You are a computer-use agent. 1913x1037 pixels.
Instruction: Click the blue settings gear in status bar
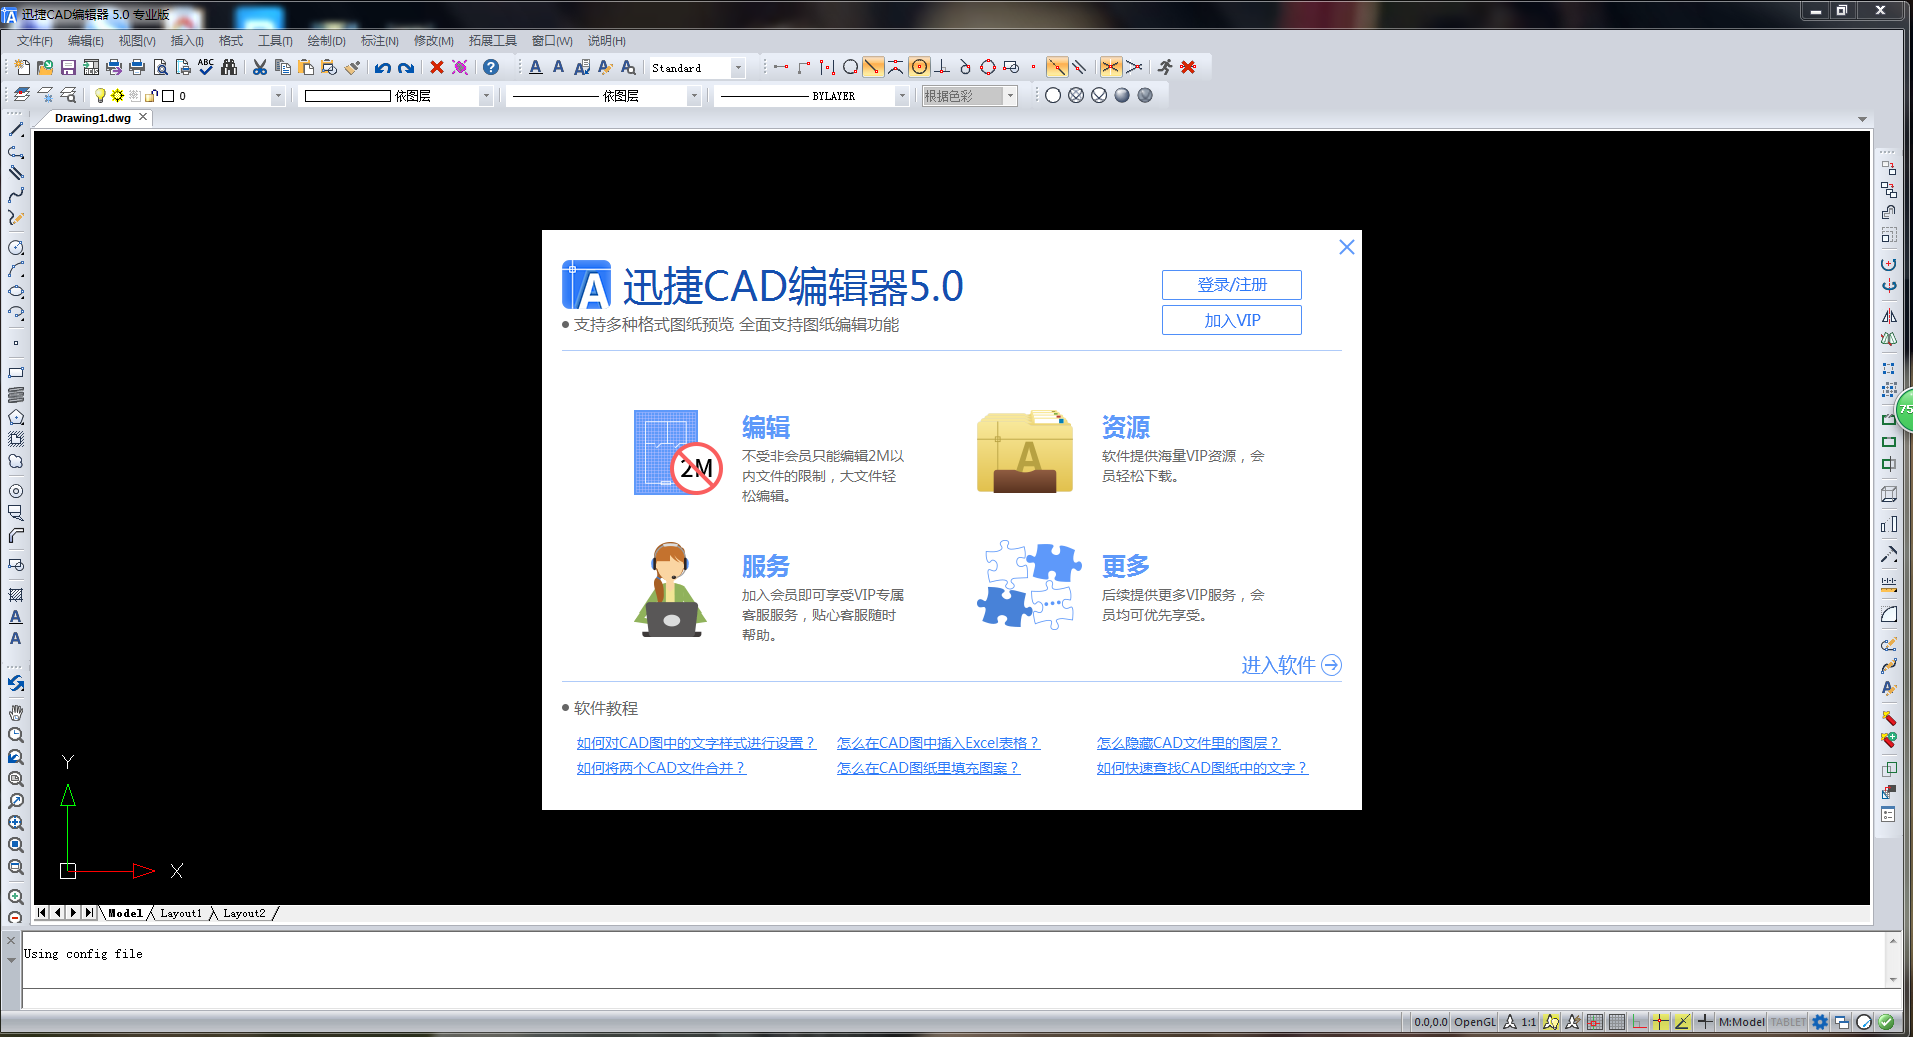(1820, 1021)
